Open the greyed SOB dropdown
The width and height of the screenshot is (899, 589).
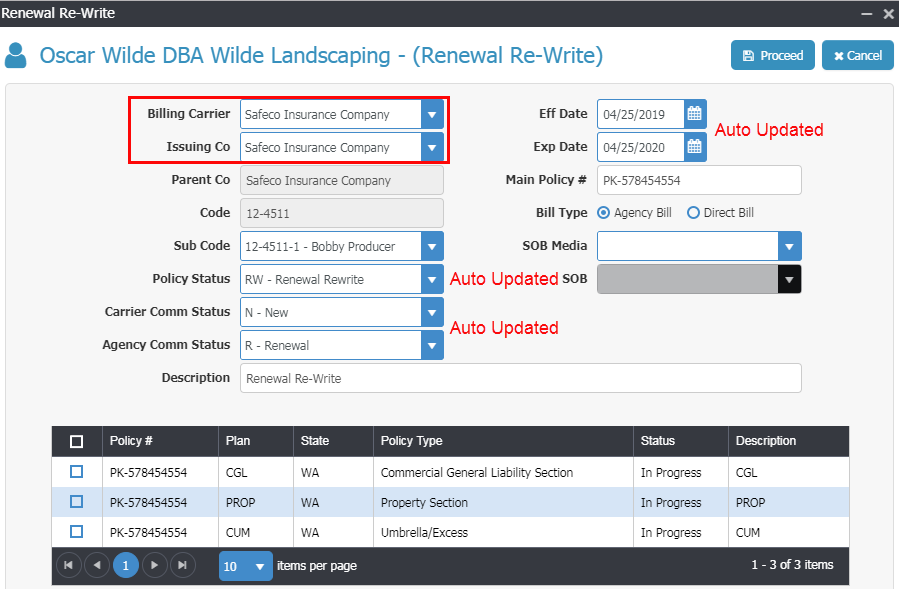tap(789, 279)
